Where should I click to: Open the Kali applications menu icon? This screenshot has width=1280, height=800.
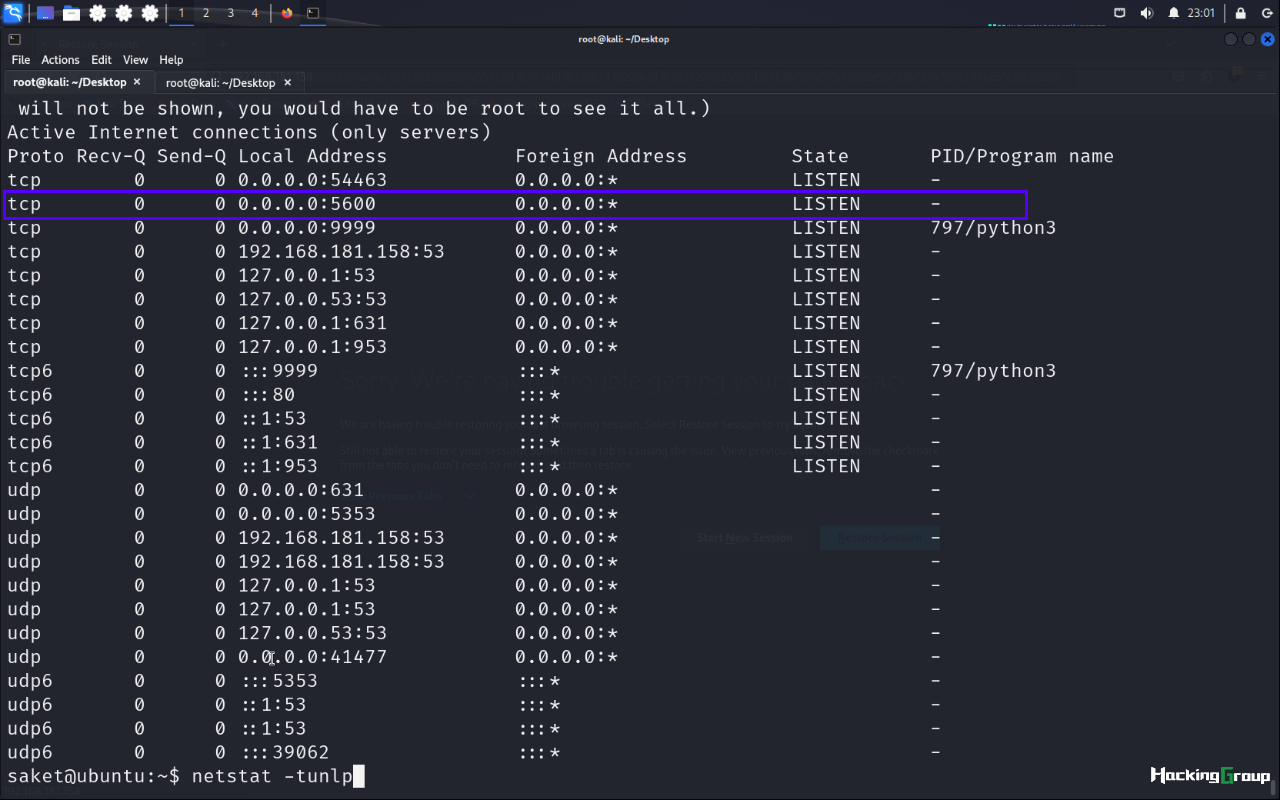[x=13, y=13]
